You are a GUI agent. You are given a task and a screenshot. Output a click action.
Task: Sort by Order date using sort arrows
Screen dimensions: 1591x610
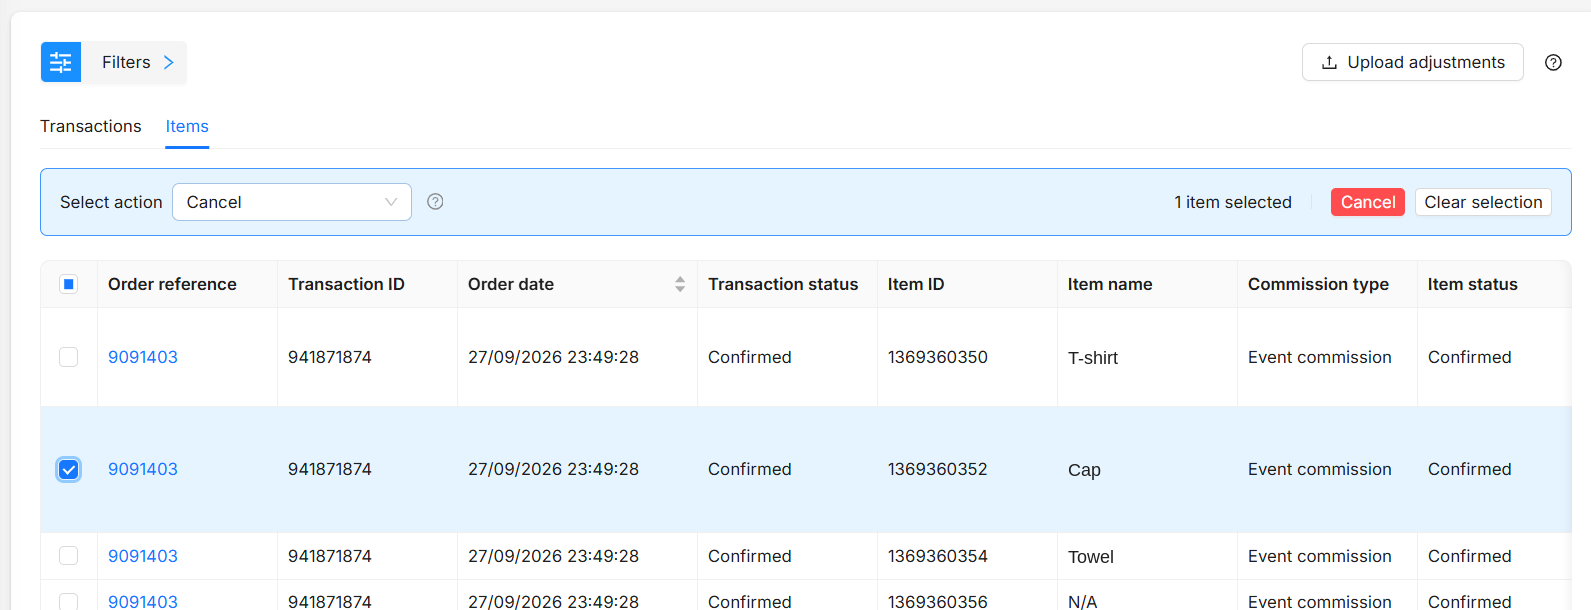click(x=680, y=284)
